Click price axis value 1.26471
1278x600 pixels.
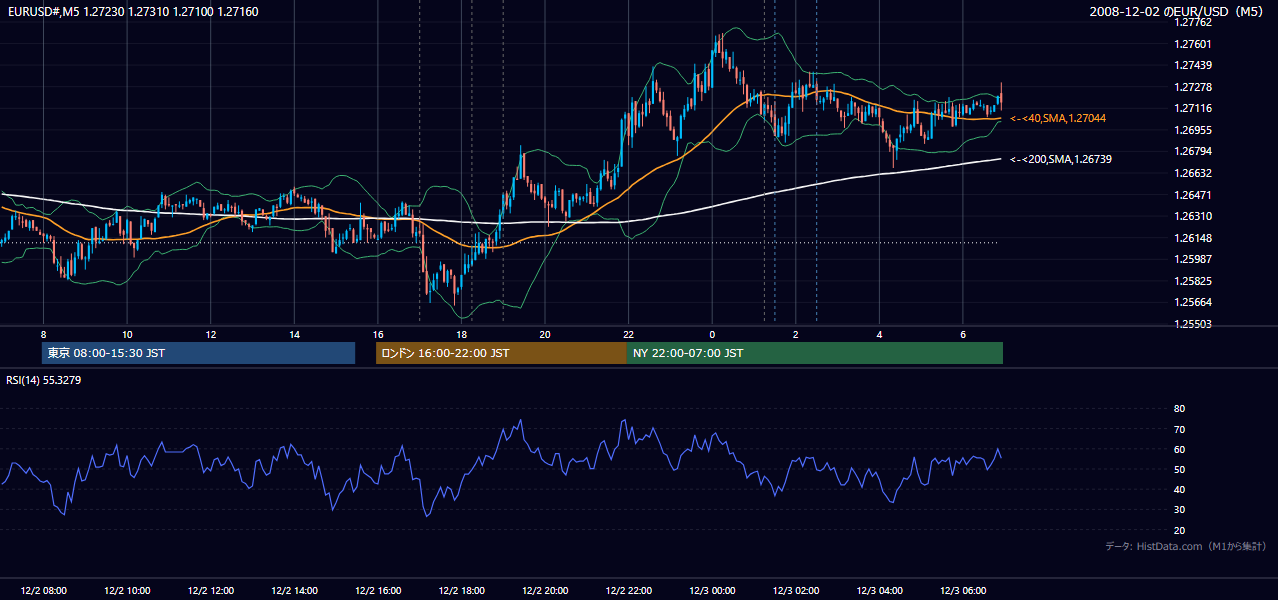tap(1194, 195)
